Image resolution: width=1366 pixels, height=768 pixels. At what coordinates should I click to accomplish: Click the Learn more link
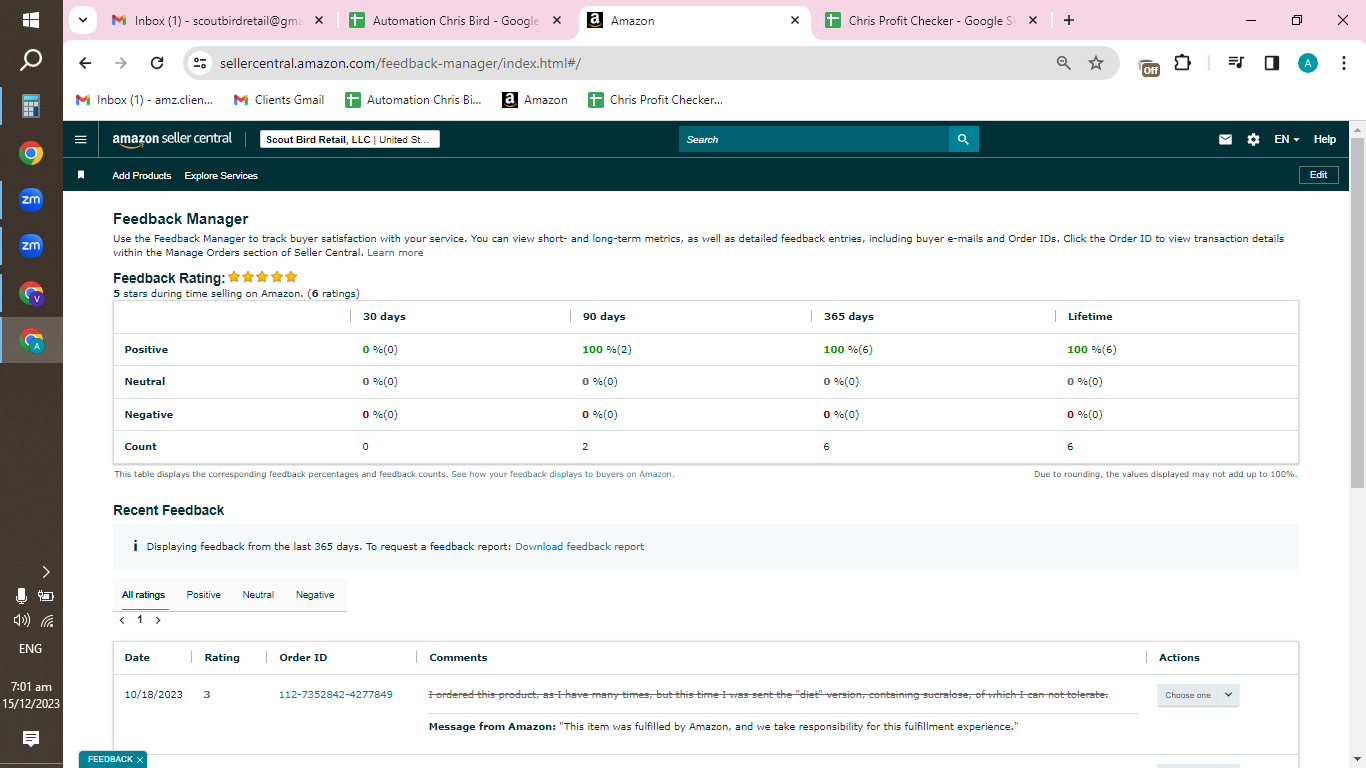[395, 253]
